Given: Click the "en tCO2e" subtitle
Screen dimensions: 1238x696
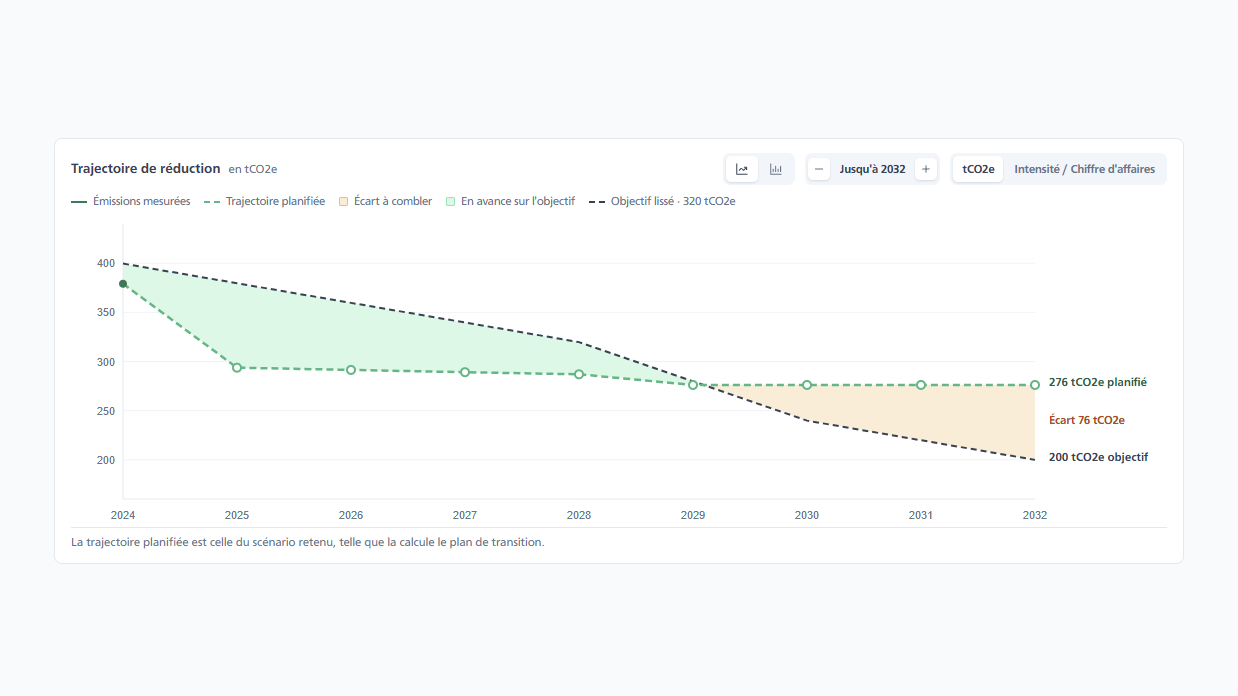Looking at the screenshot, I should (253, 169).
